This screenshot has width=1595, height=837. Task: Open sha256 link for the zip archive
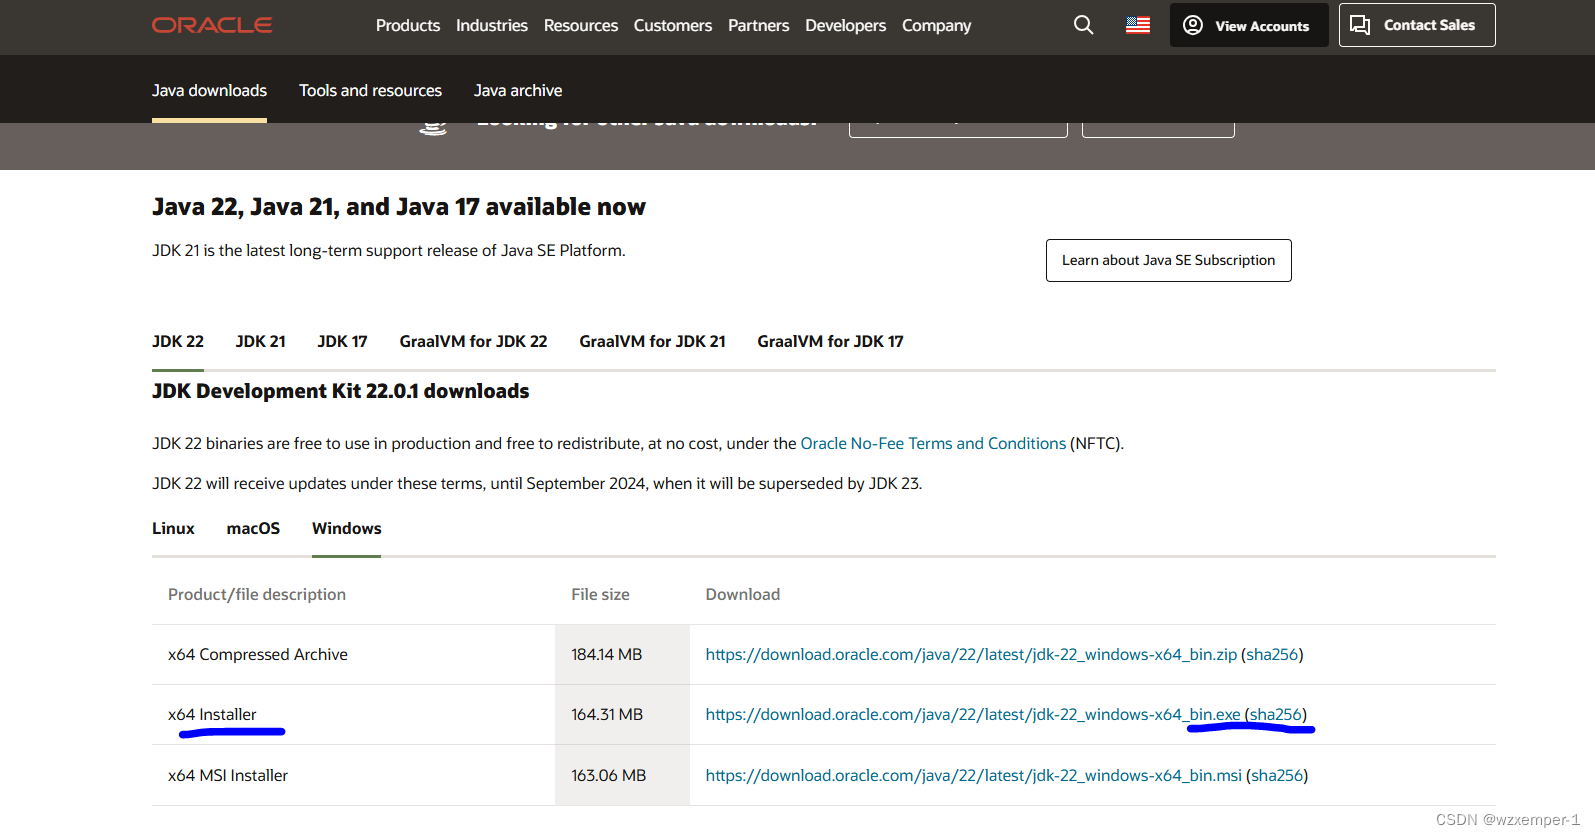[1272, 654]
